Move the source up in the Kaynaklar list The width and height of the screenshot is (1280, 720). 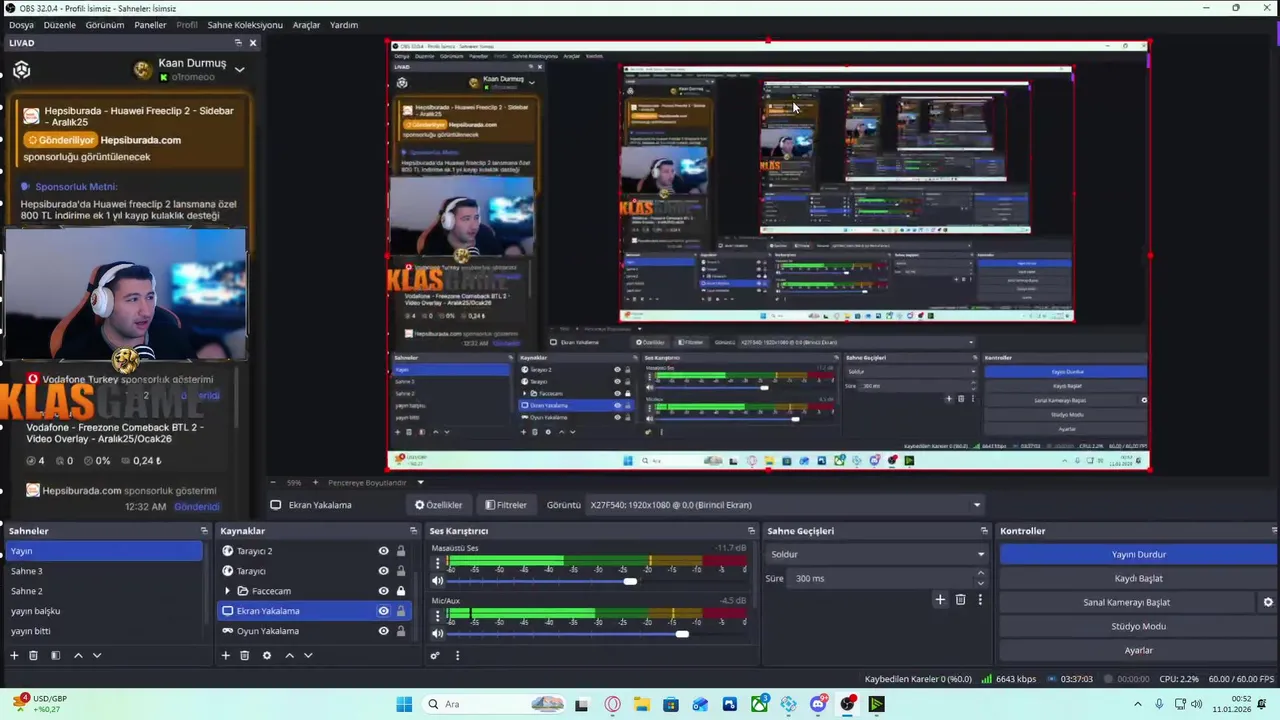click(x=289, y=655)
